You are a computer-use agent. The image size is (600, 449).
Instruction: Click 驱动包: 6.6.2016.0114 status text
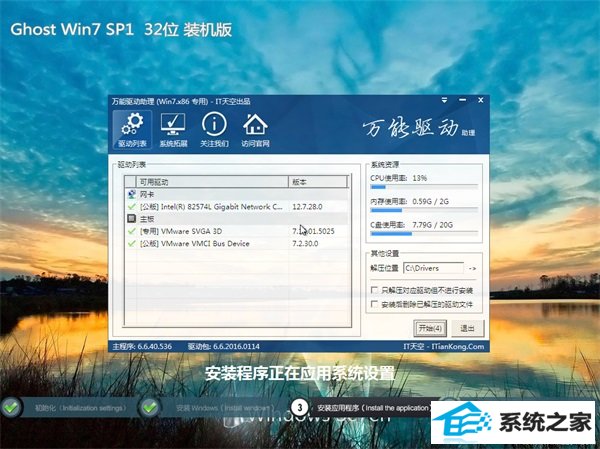(x=223, y=347)
